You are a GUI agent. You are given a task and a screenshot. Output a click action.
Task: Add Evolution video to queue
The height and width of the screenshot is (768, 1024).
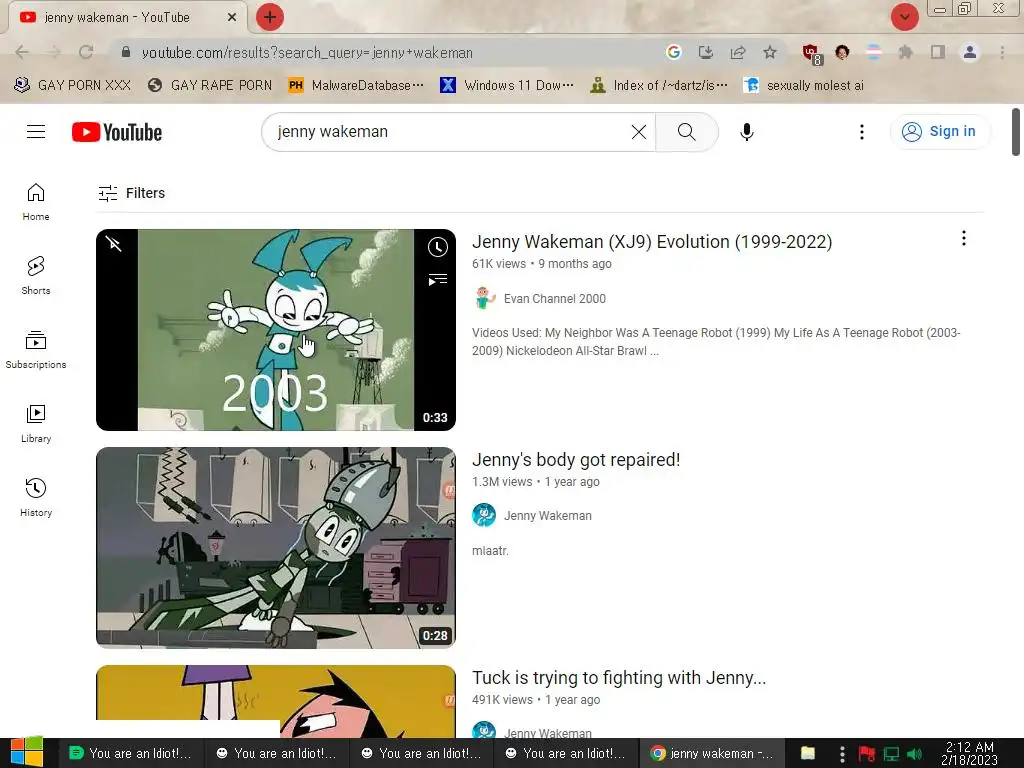point(438,280)
